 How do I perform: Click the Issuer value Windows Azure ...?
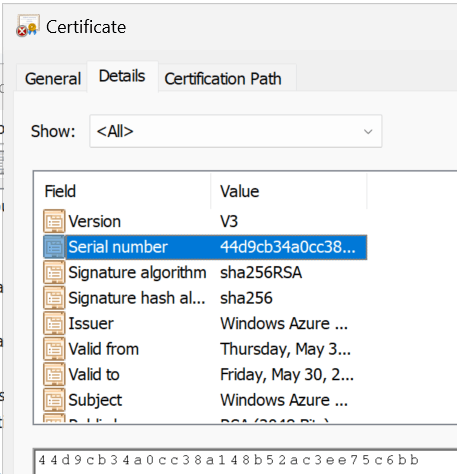pyautogui.click(x=284, y=324)
